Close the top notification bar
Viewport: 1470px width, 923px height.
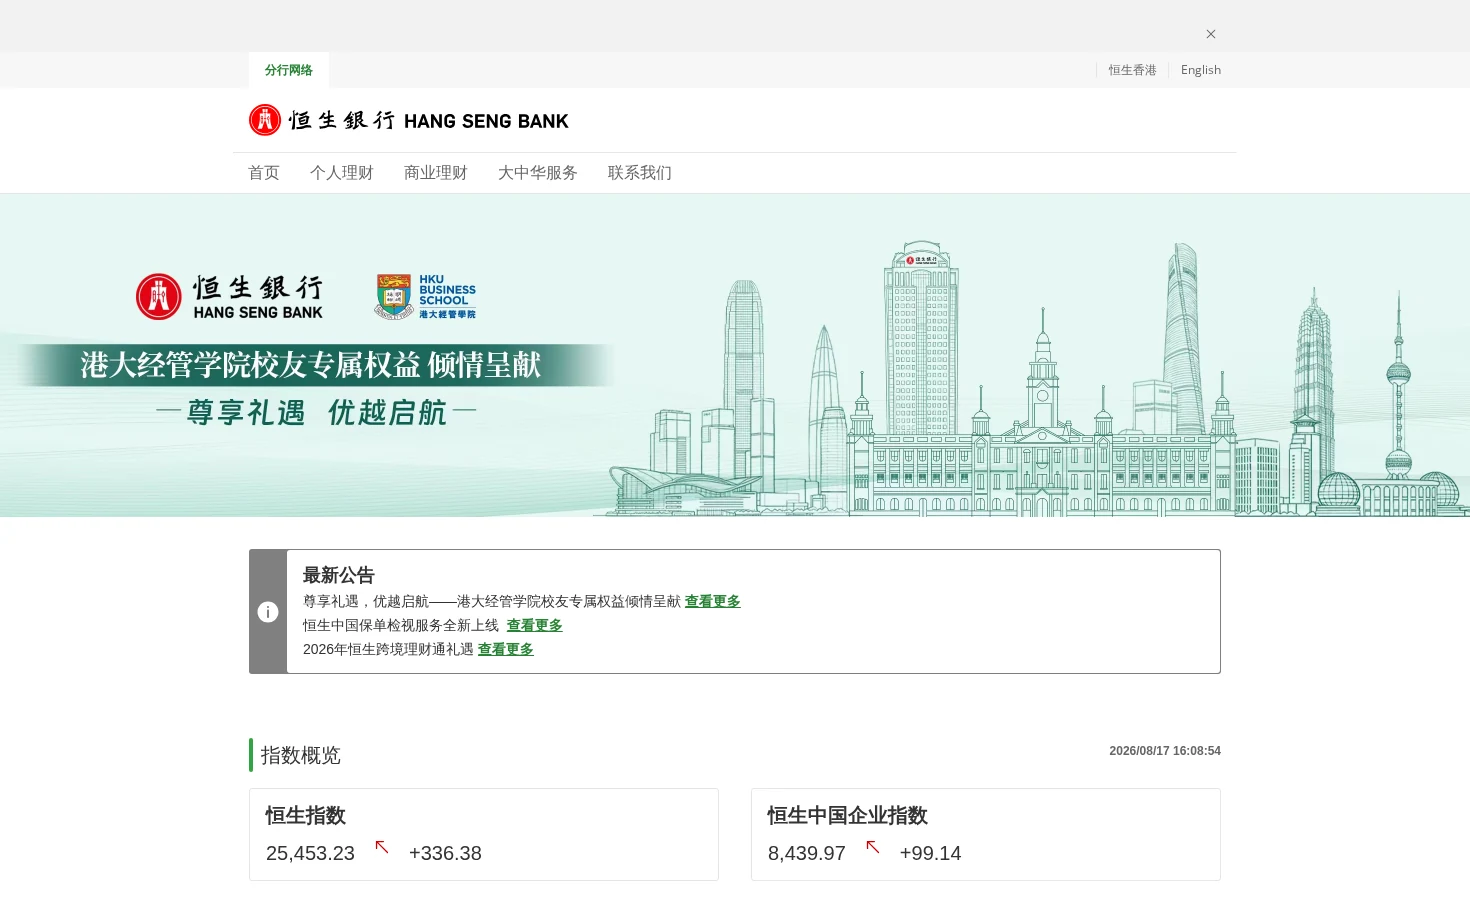[1211, 34]
